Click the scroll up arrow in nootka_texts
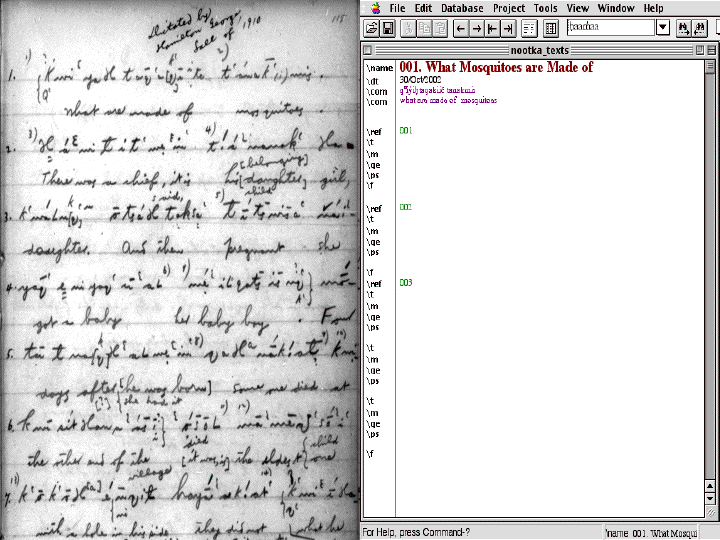This screenshot has width=720, height=540. click(710, 486)
